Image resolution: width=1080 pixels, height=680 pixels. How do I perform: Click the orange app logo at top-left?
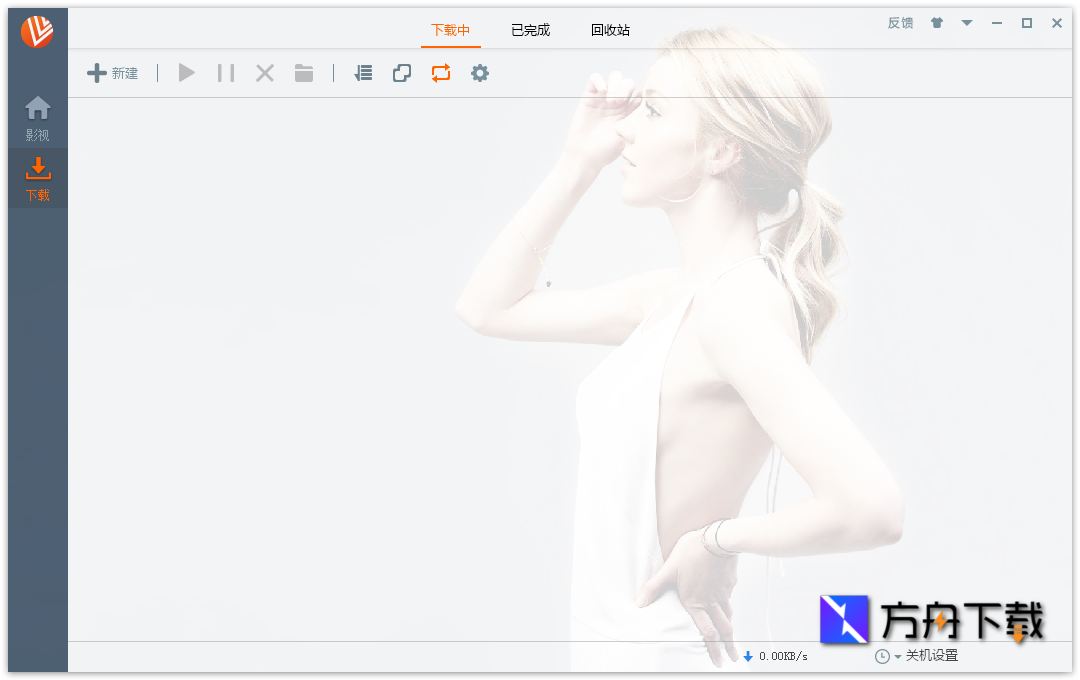point(37,32)
